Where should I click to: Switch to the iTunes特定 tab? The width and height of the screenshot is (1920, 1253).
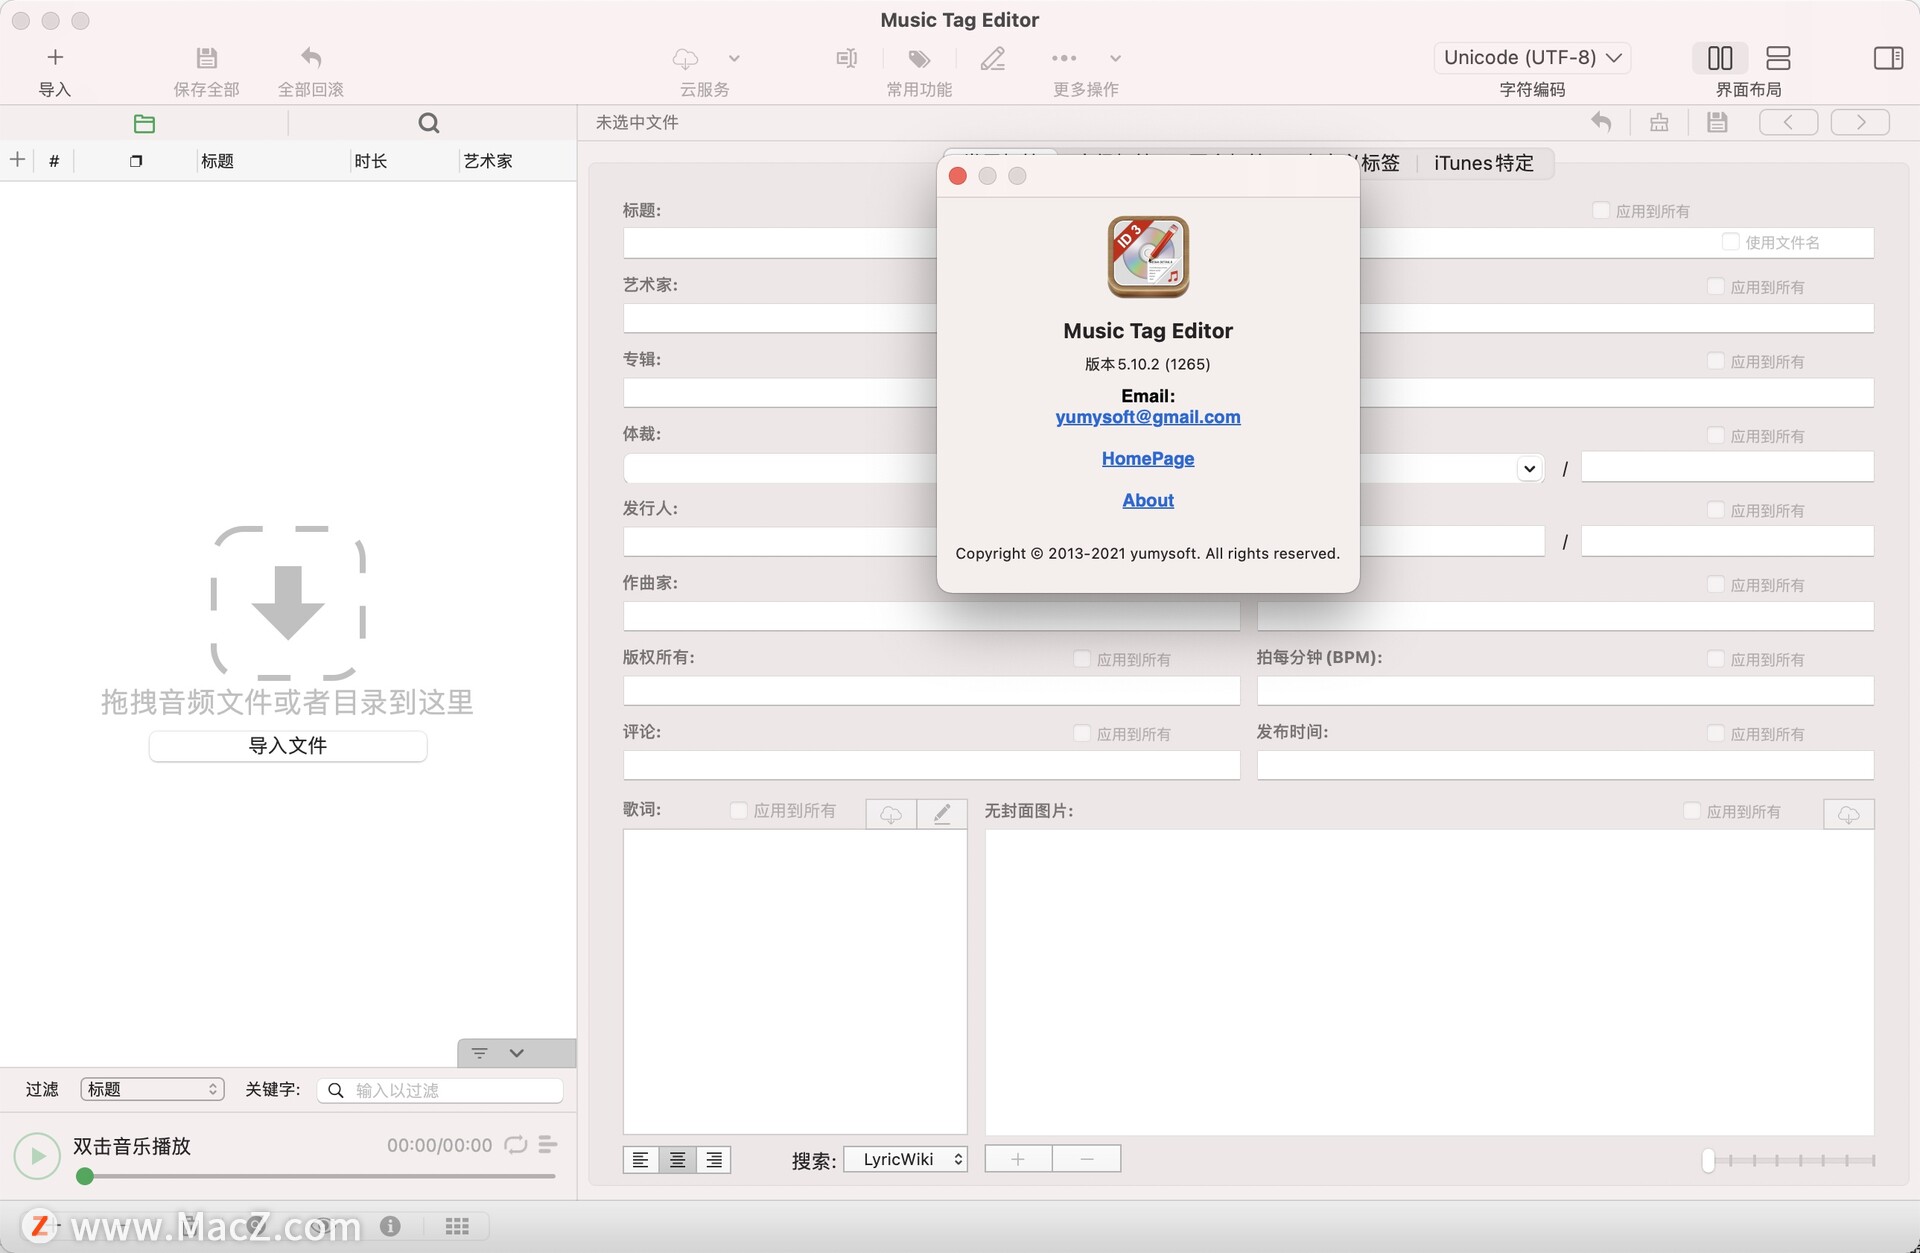[1483, 163]
